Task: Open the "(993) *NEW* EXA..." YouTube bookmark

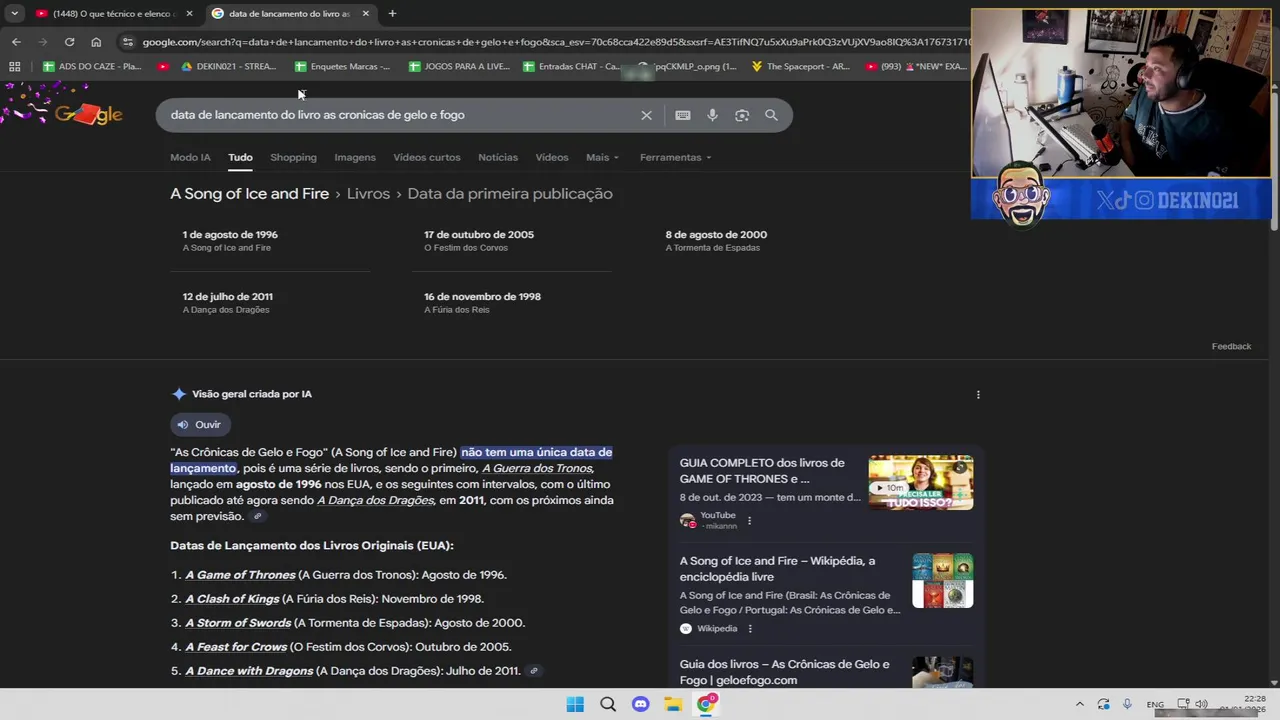Action: tap(916, 66)
